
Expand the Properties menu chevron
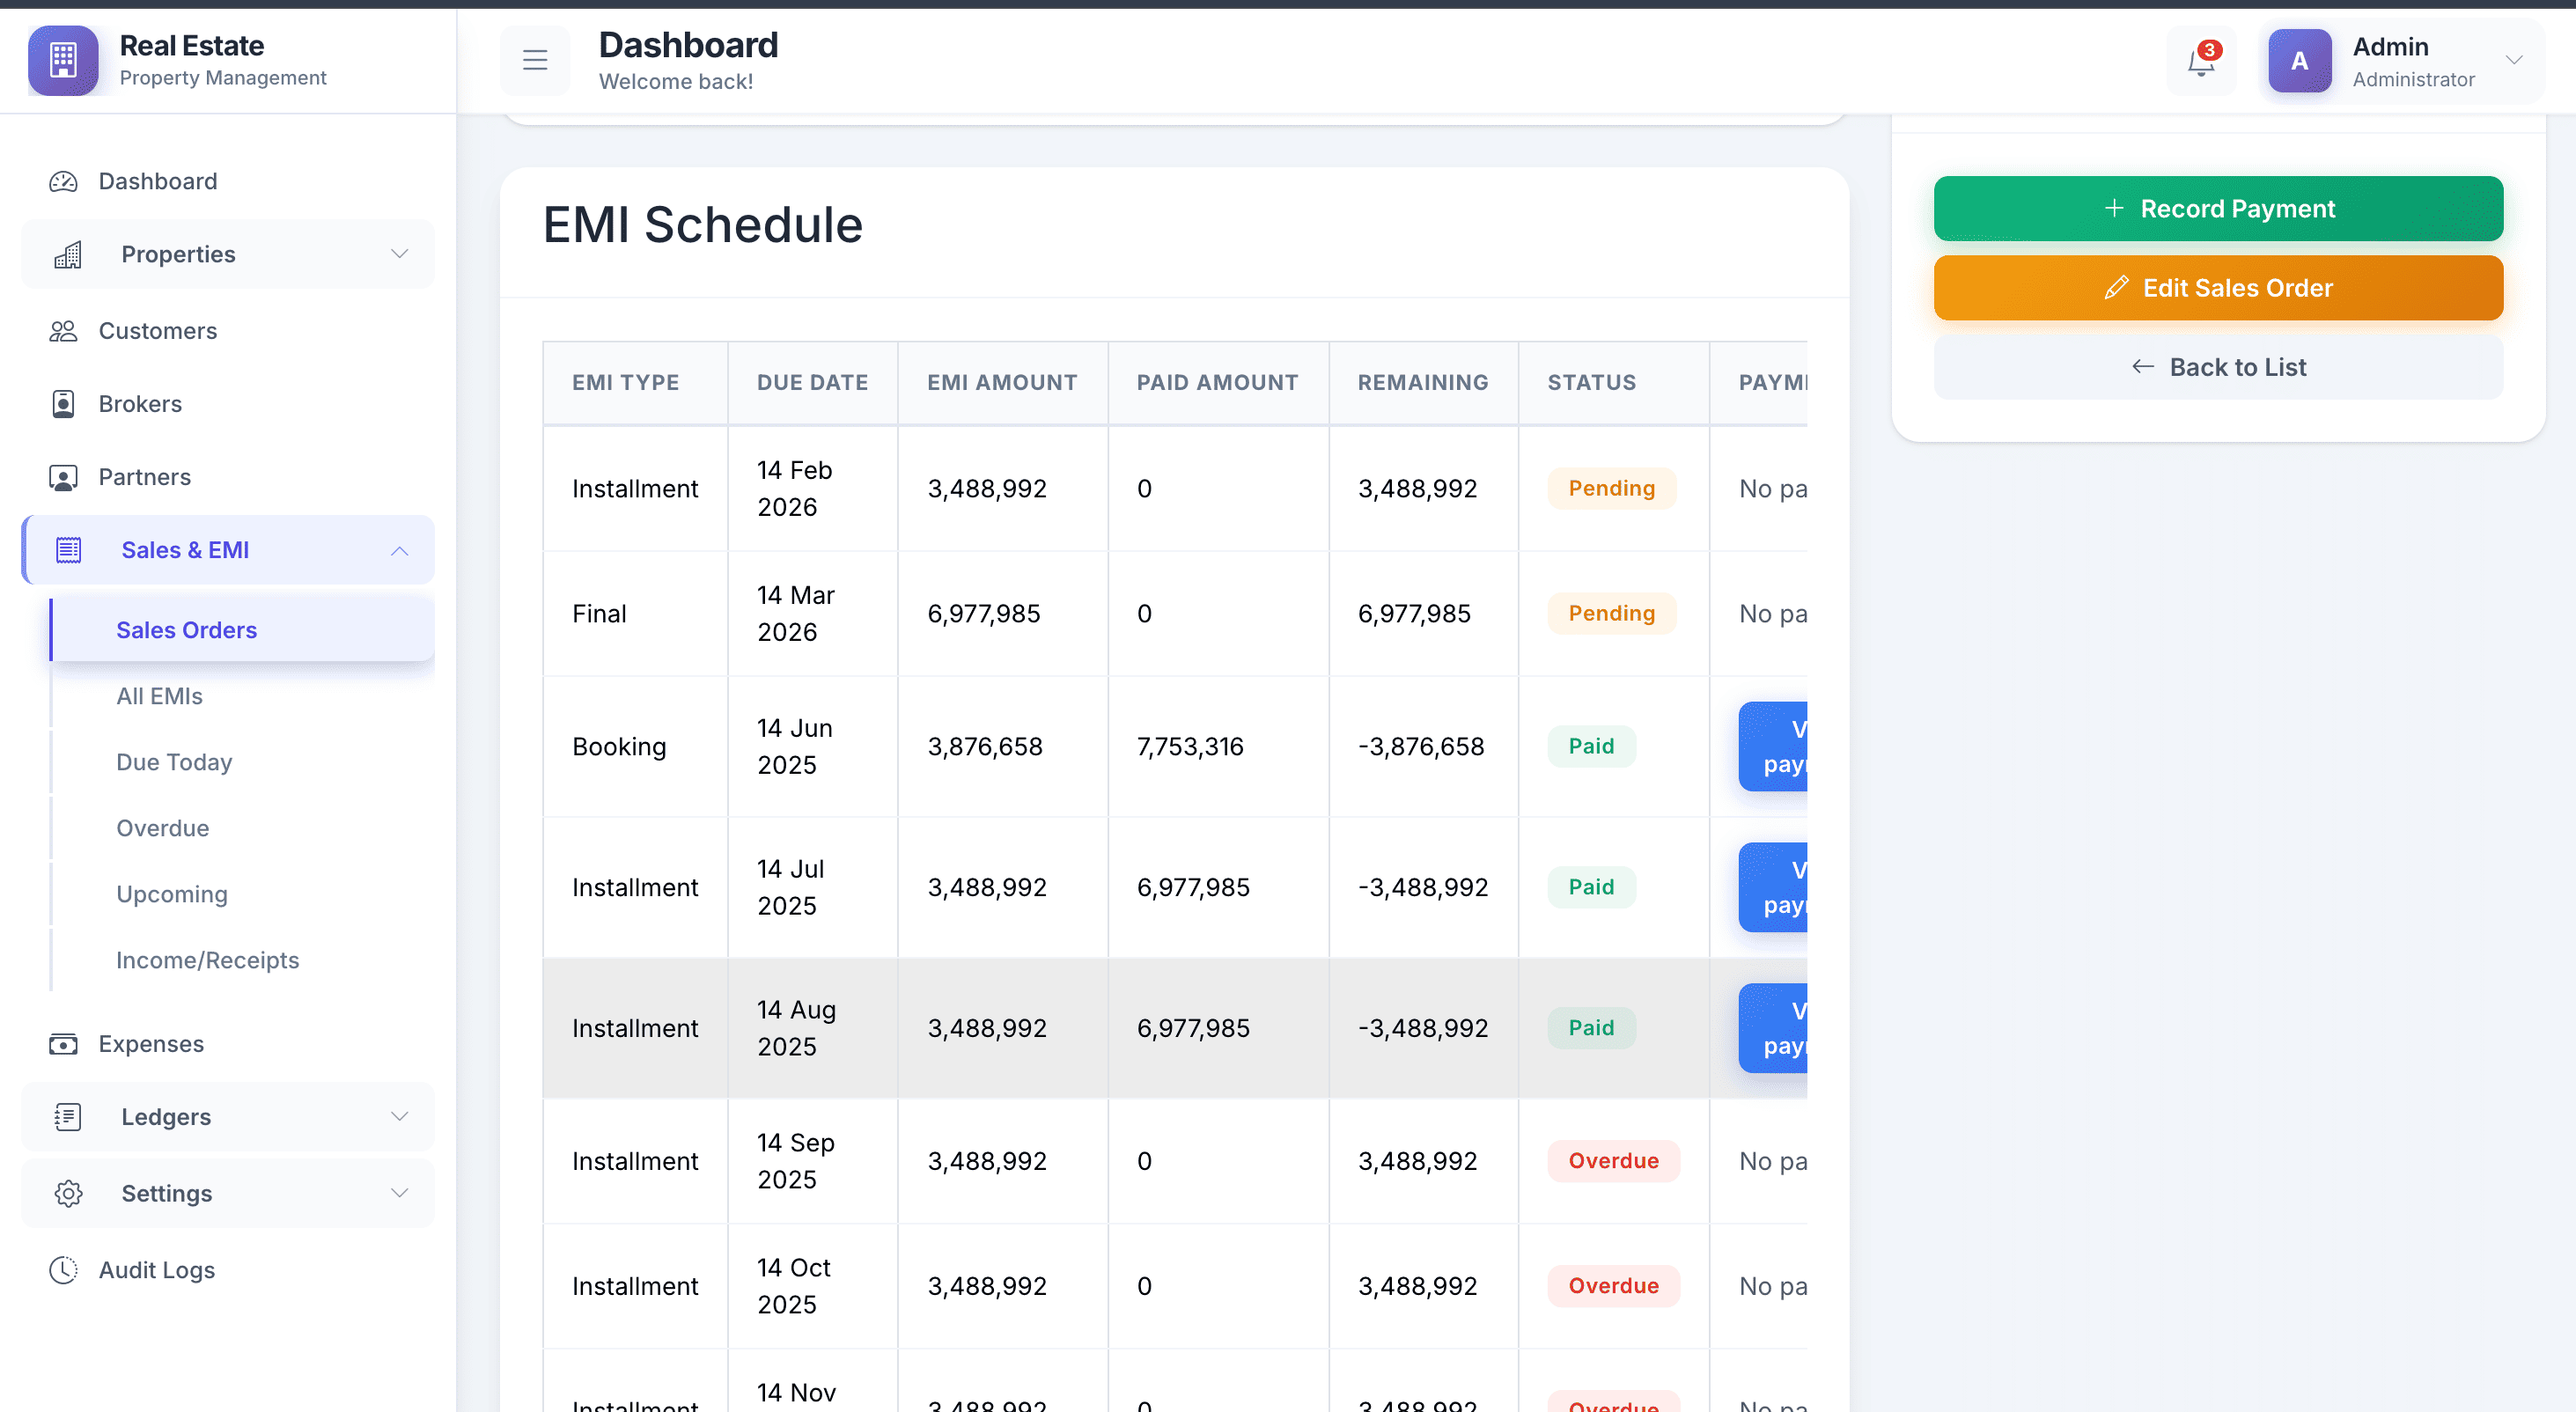(x=399, y=254)
